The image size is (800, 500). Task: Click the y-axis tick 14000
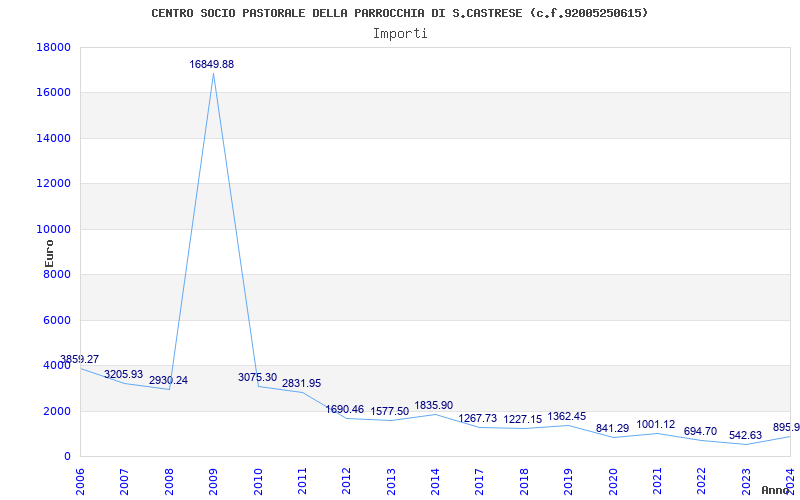[54, 138]
